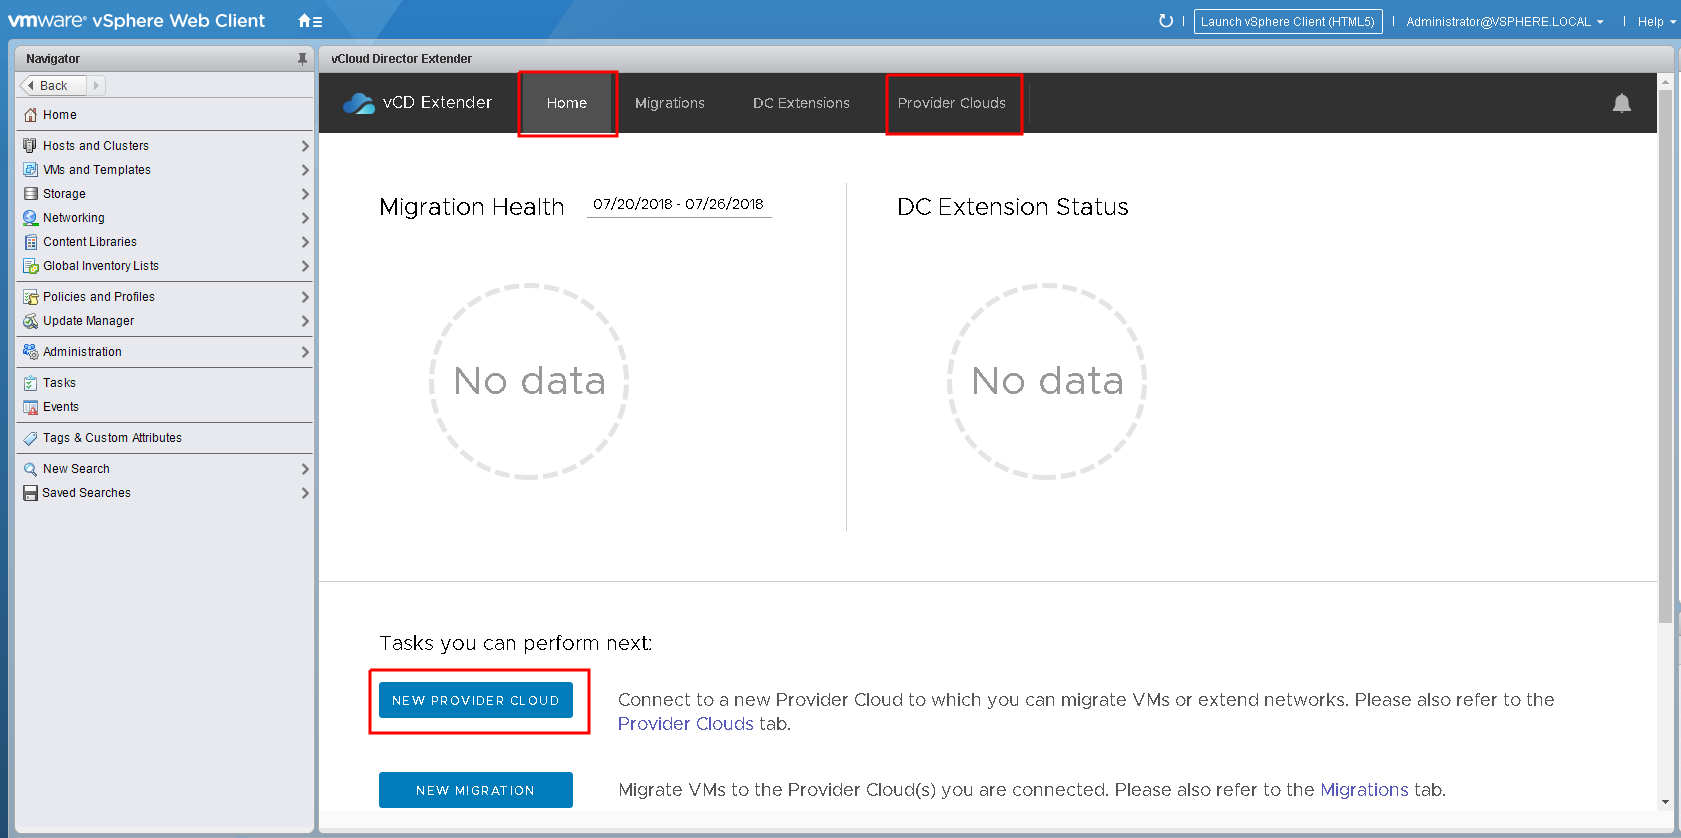This screenshot has width=1681, height=838.
Task: Click the scrollbar down arrow
Action: [x=1665, y=802]
